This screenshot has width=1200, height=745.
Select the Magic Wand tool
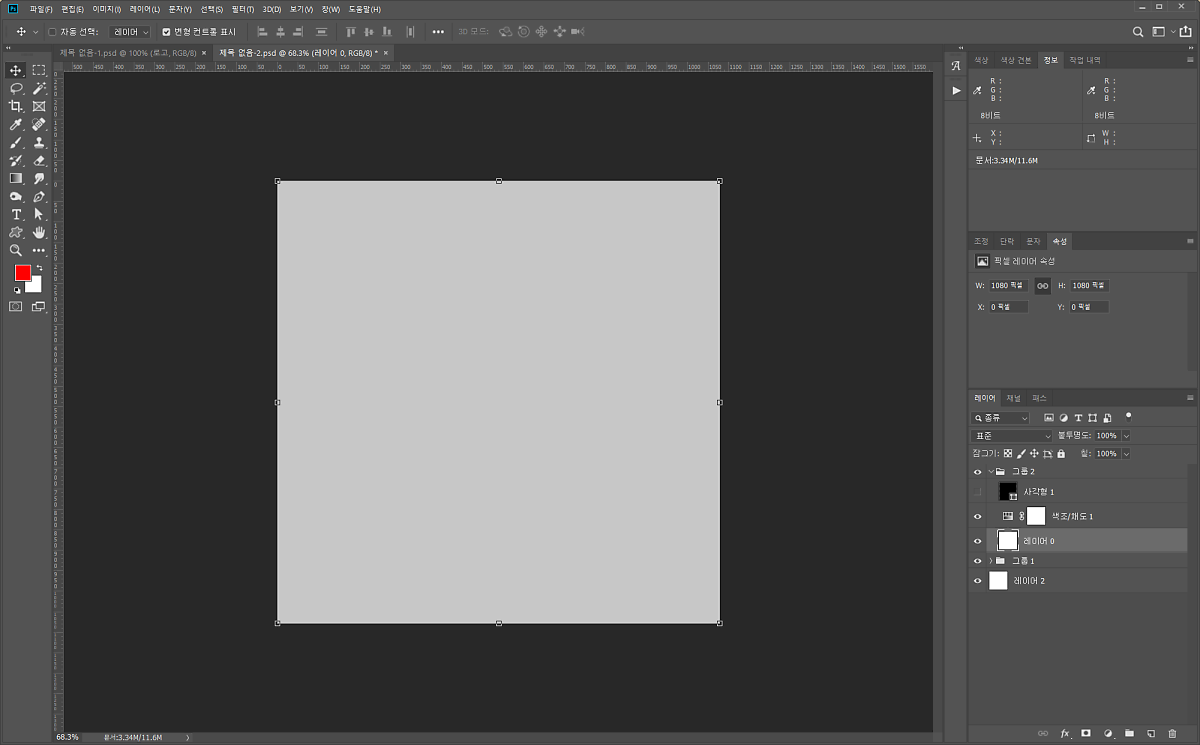click(x=39, y=88)
